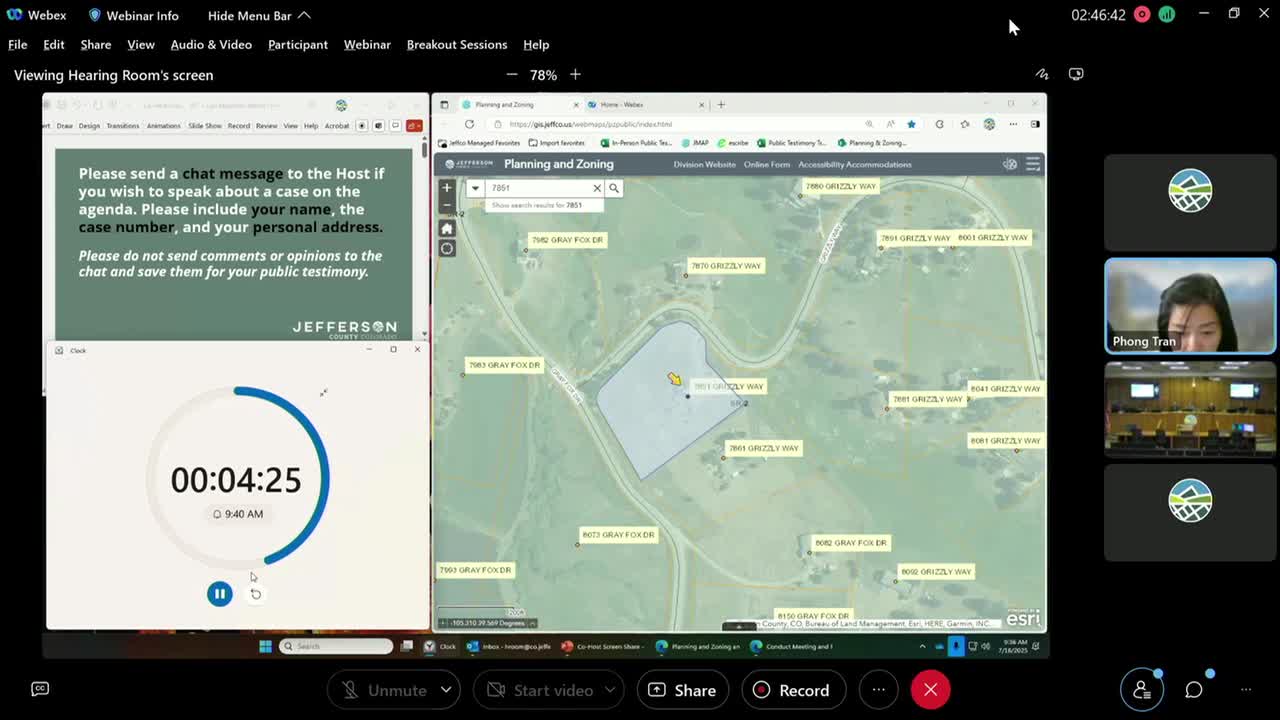Click the Share button
This screenshot has height=720, width=1280.
tap(682, 690)
